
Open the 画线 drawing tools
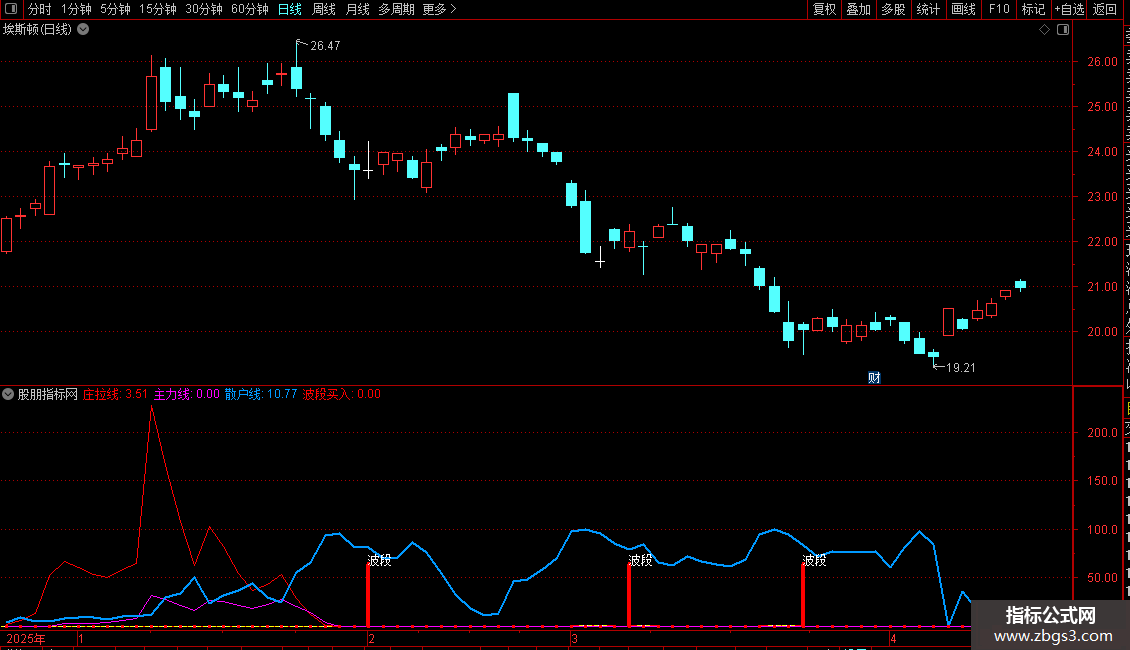964,9
